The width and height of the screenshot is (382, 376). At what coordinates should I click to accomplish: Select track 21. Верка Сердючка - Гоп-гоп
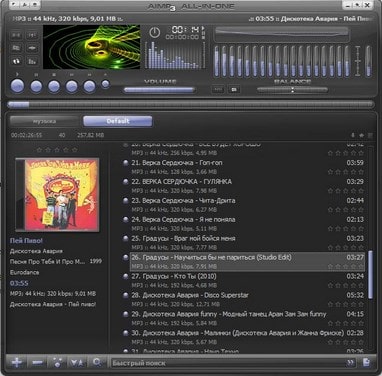point(247,167)
